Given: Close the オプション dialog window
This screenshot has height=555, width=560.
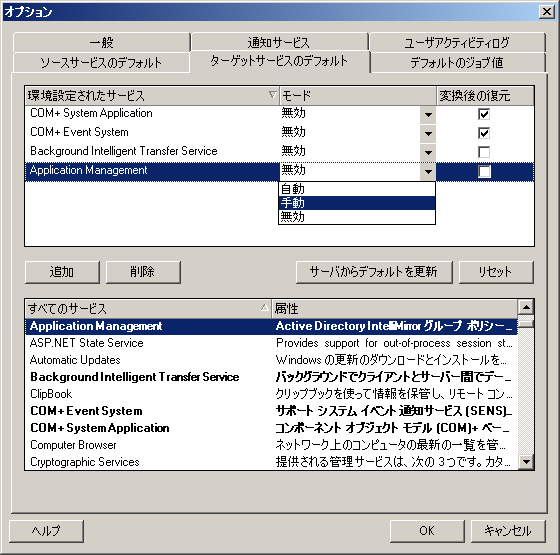Looking at the screenshot, I should tap(546, 12).
